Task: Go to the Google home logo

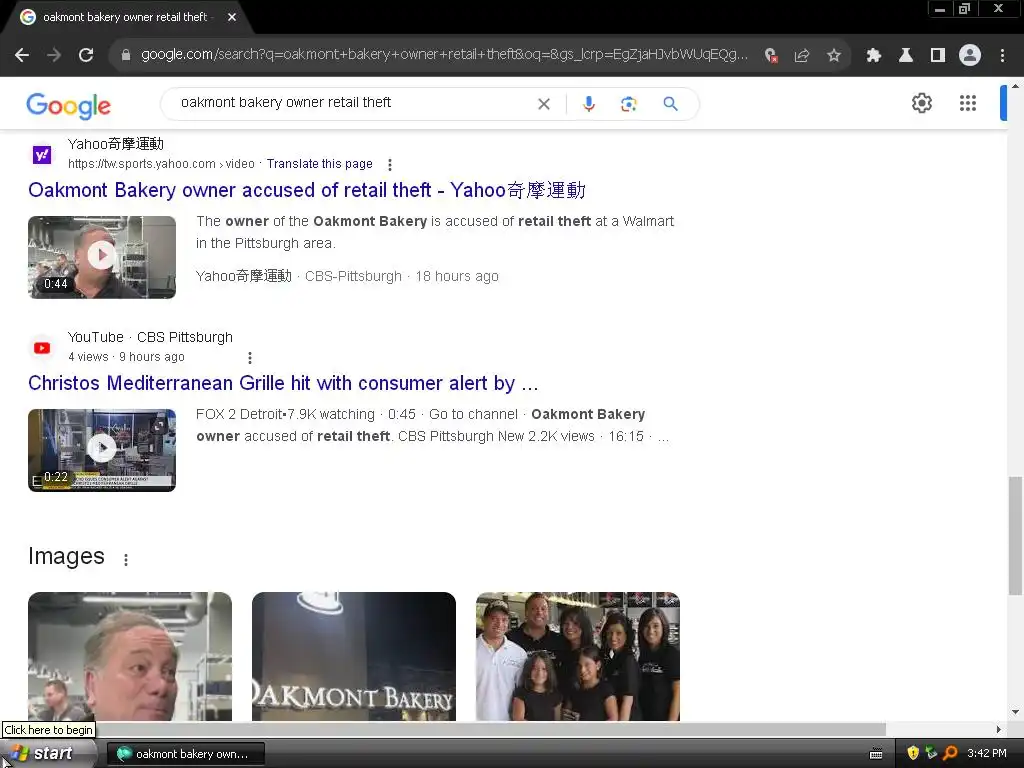Action: click(x=69, y=105)
